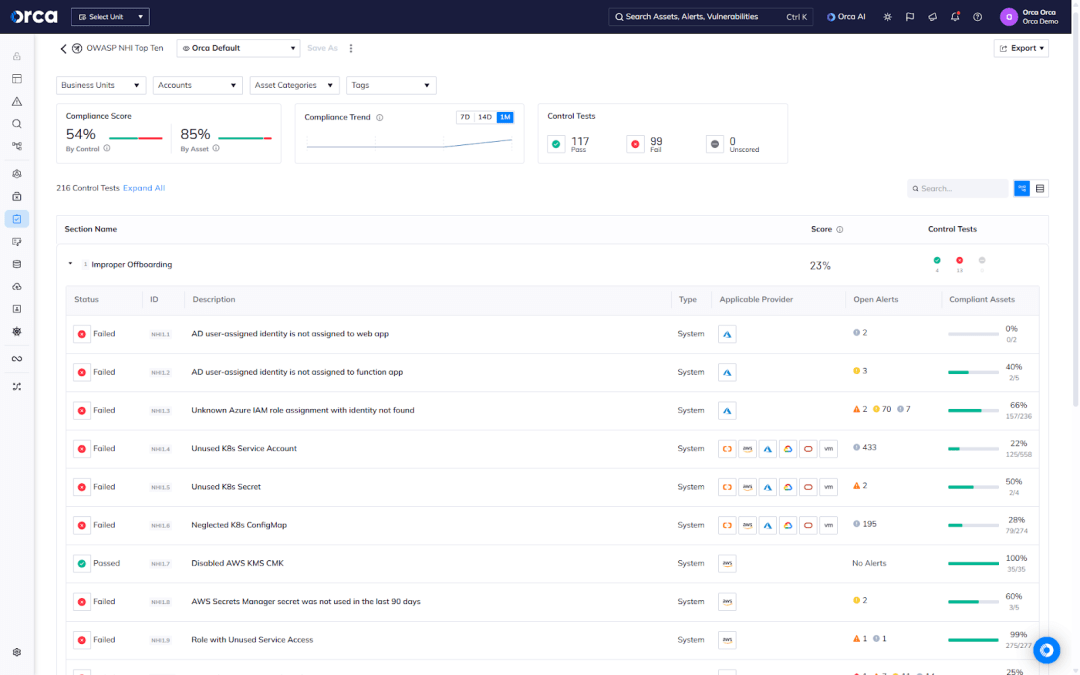Switch to grouped tree view
Viewport: 1080px width, 675px height.
(x=1021, y=188)
